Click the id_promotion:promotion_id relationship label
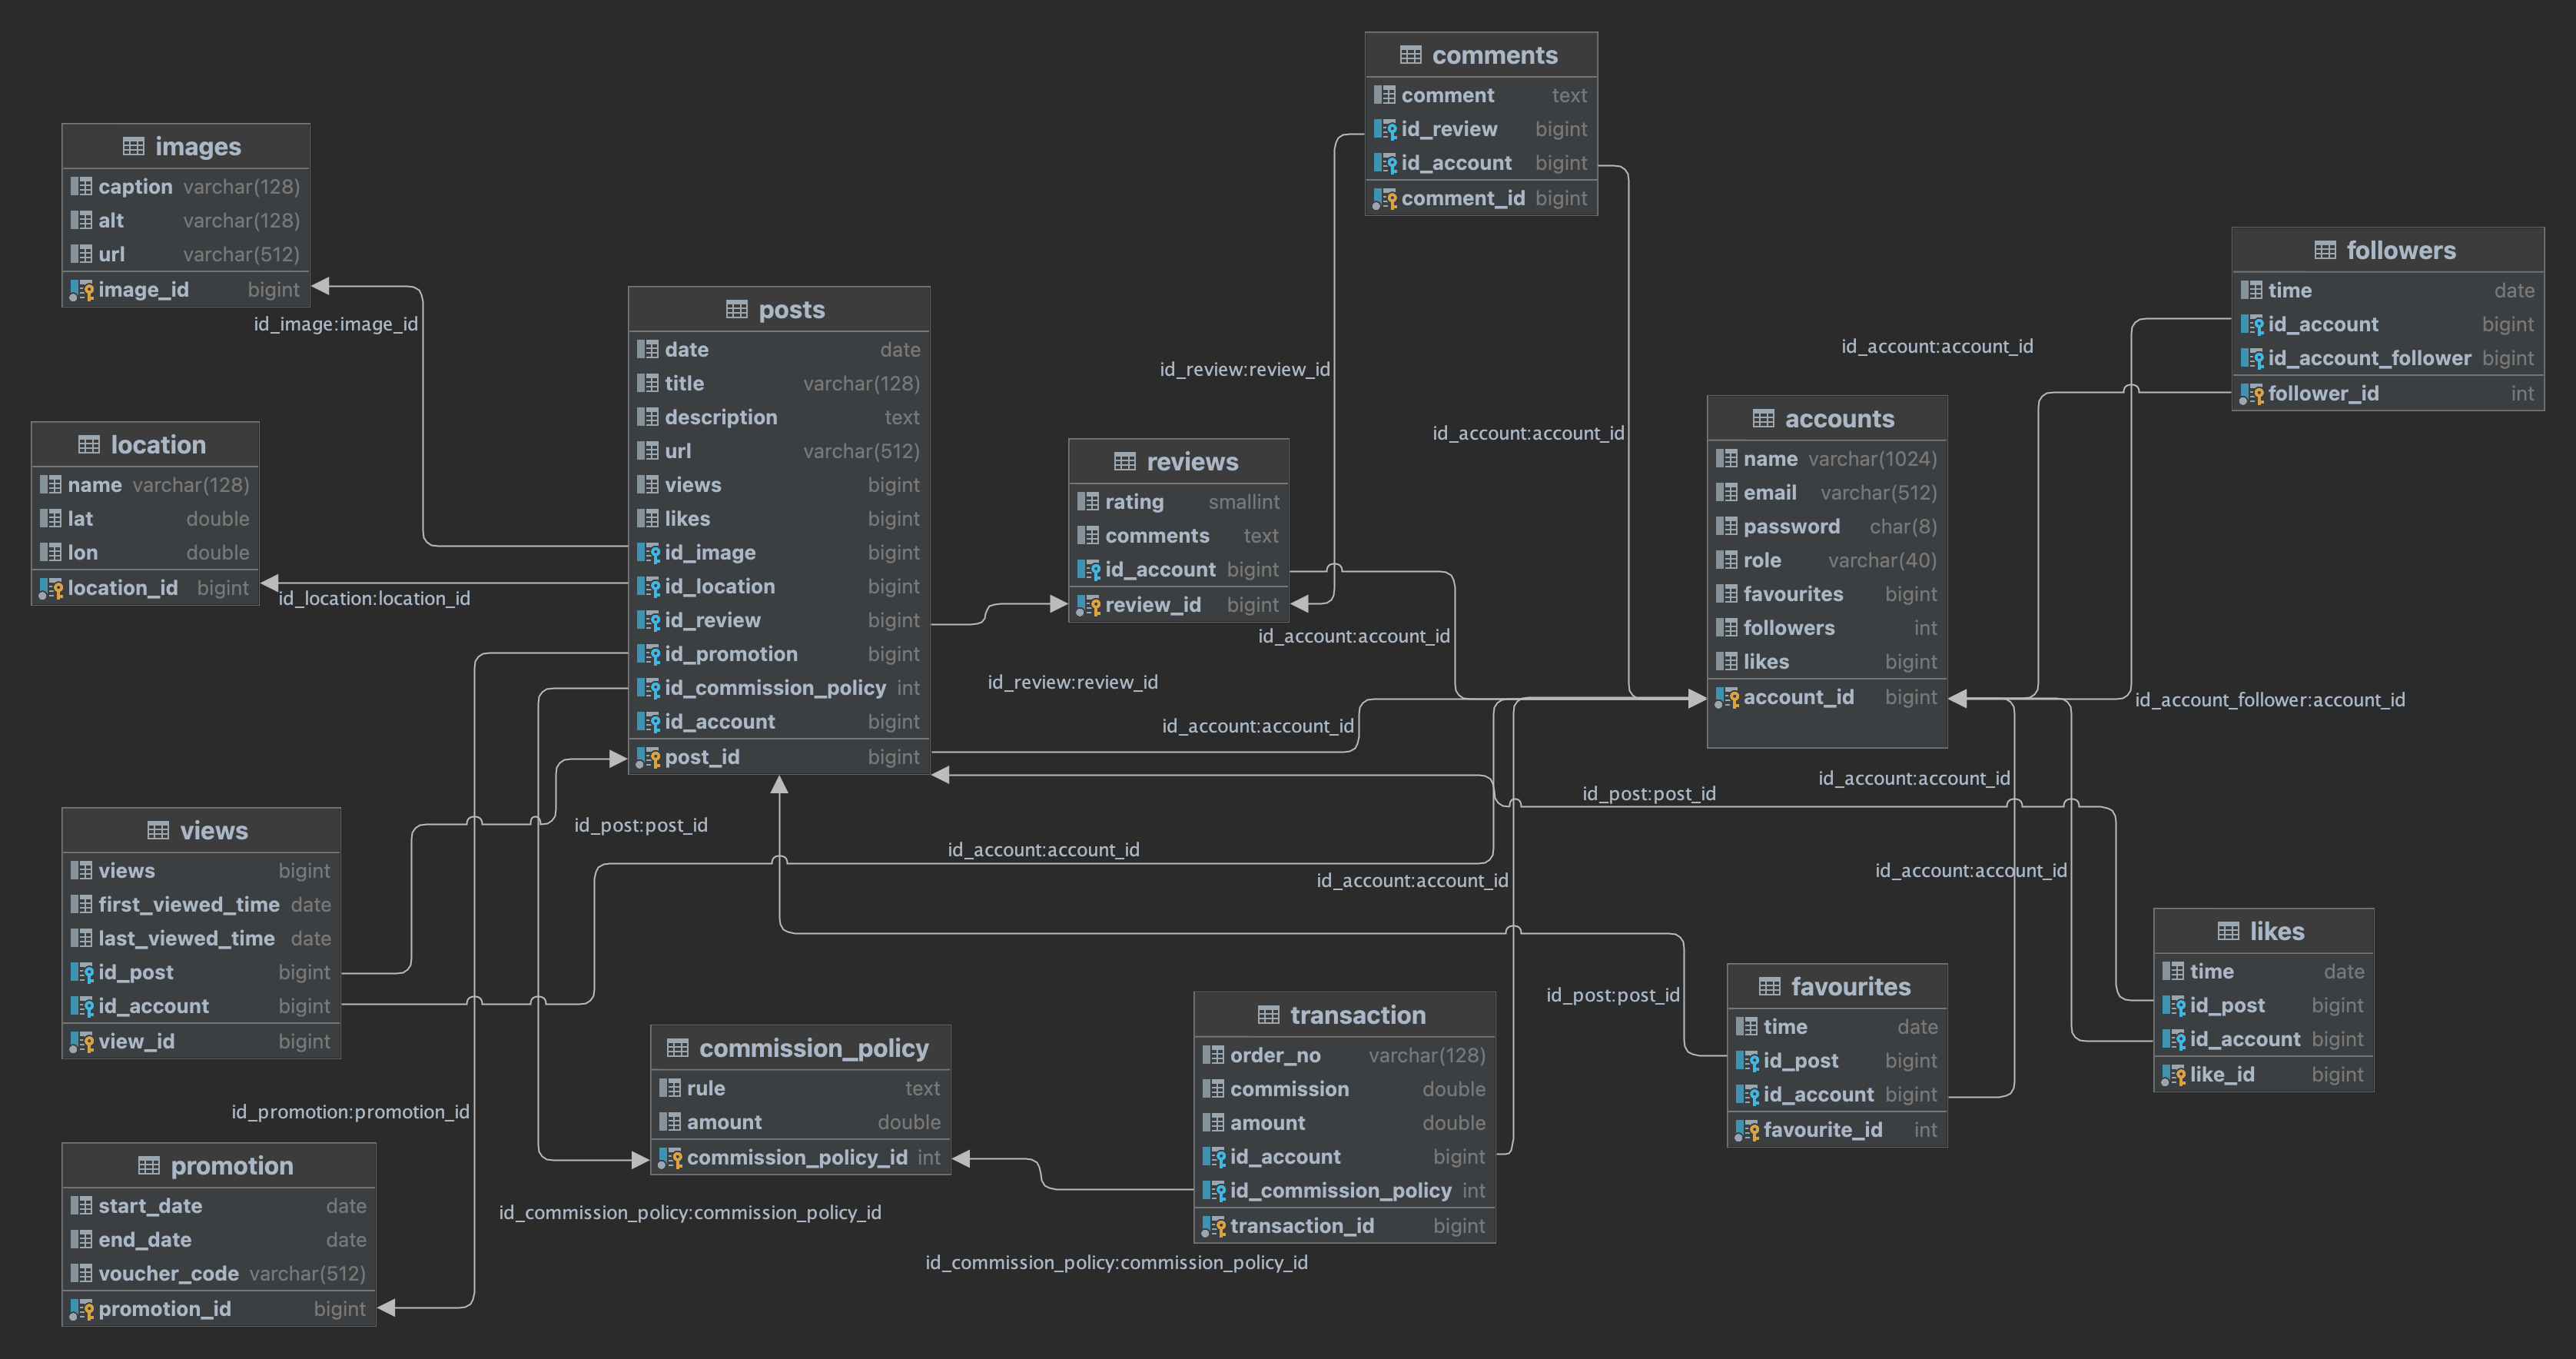The width and height of the screenshot is (2576, 1359). tap(350, 1112)
